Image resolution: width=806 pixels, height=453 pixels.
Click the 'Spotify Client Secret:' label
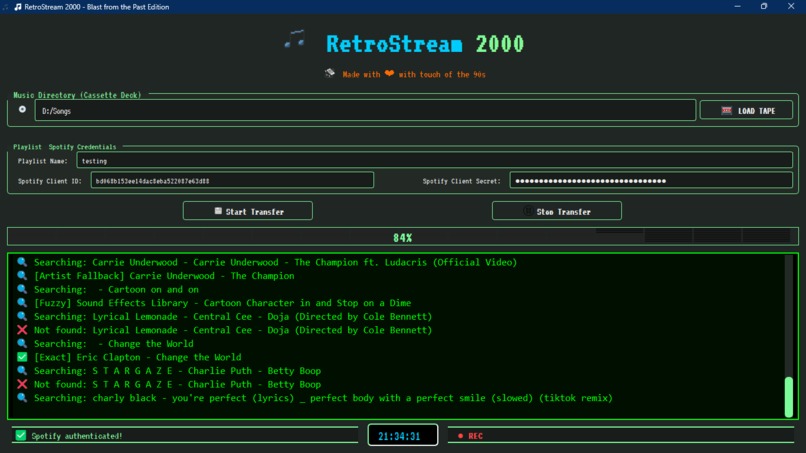(461, 181)
